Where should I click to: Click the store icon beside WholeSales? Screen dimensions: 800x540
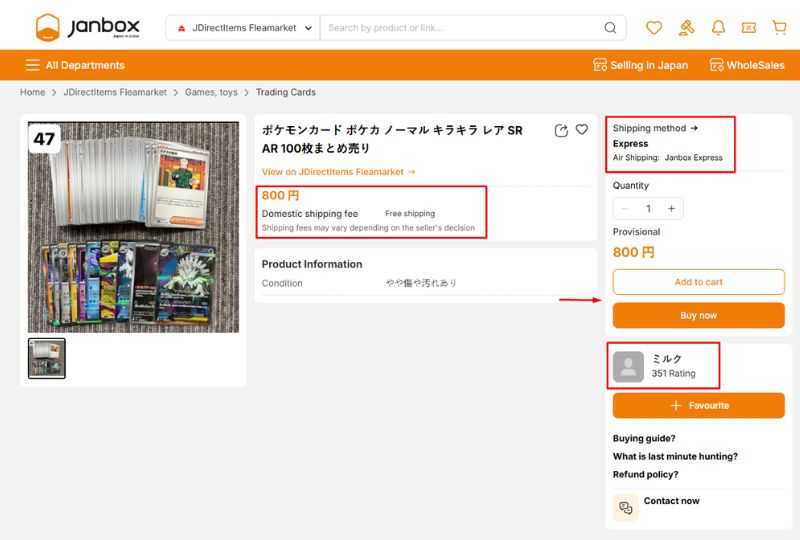pyautogui.click(x=716, y=65)
